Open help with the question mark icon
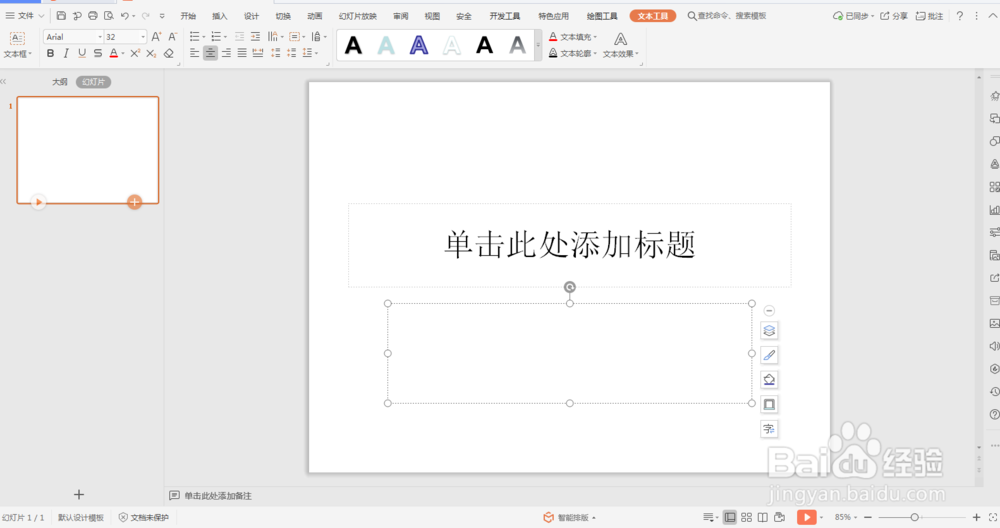This screenshot has width=1000, height=528. click(960, 16)
